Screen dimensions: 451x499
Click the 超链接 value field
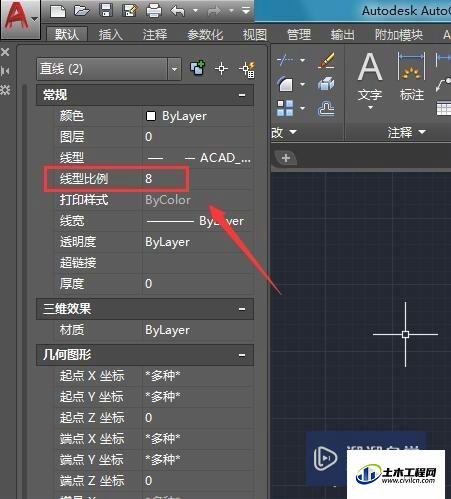click(198, 263)
